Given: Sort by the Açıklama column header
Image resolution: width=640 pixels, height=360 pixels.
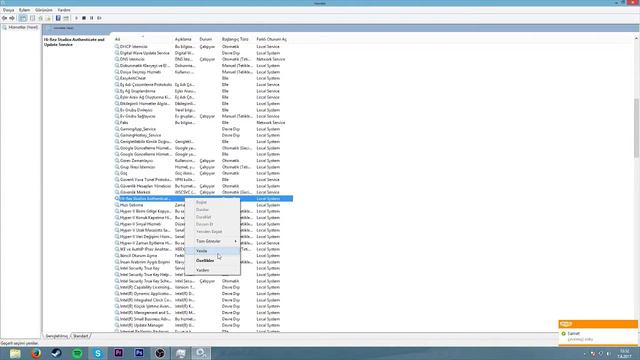Looking at the screenshot, I should click(x=185, y=39).
